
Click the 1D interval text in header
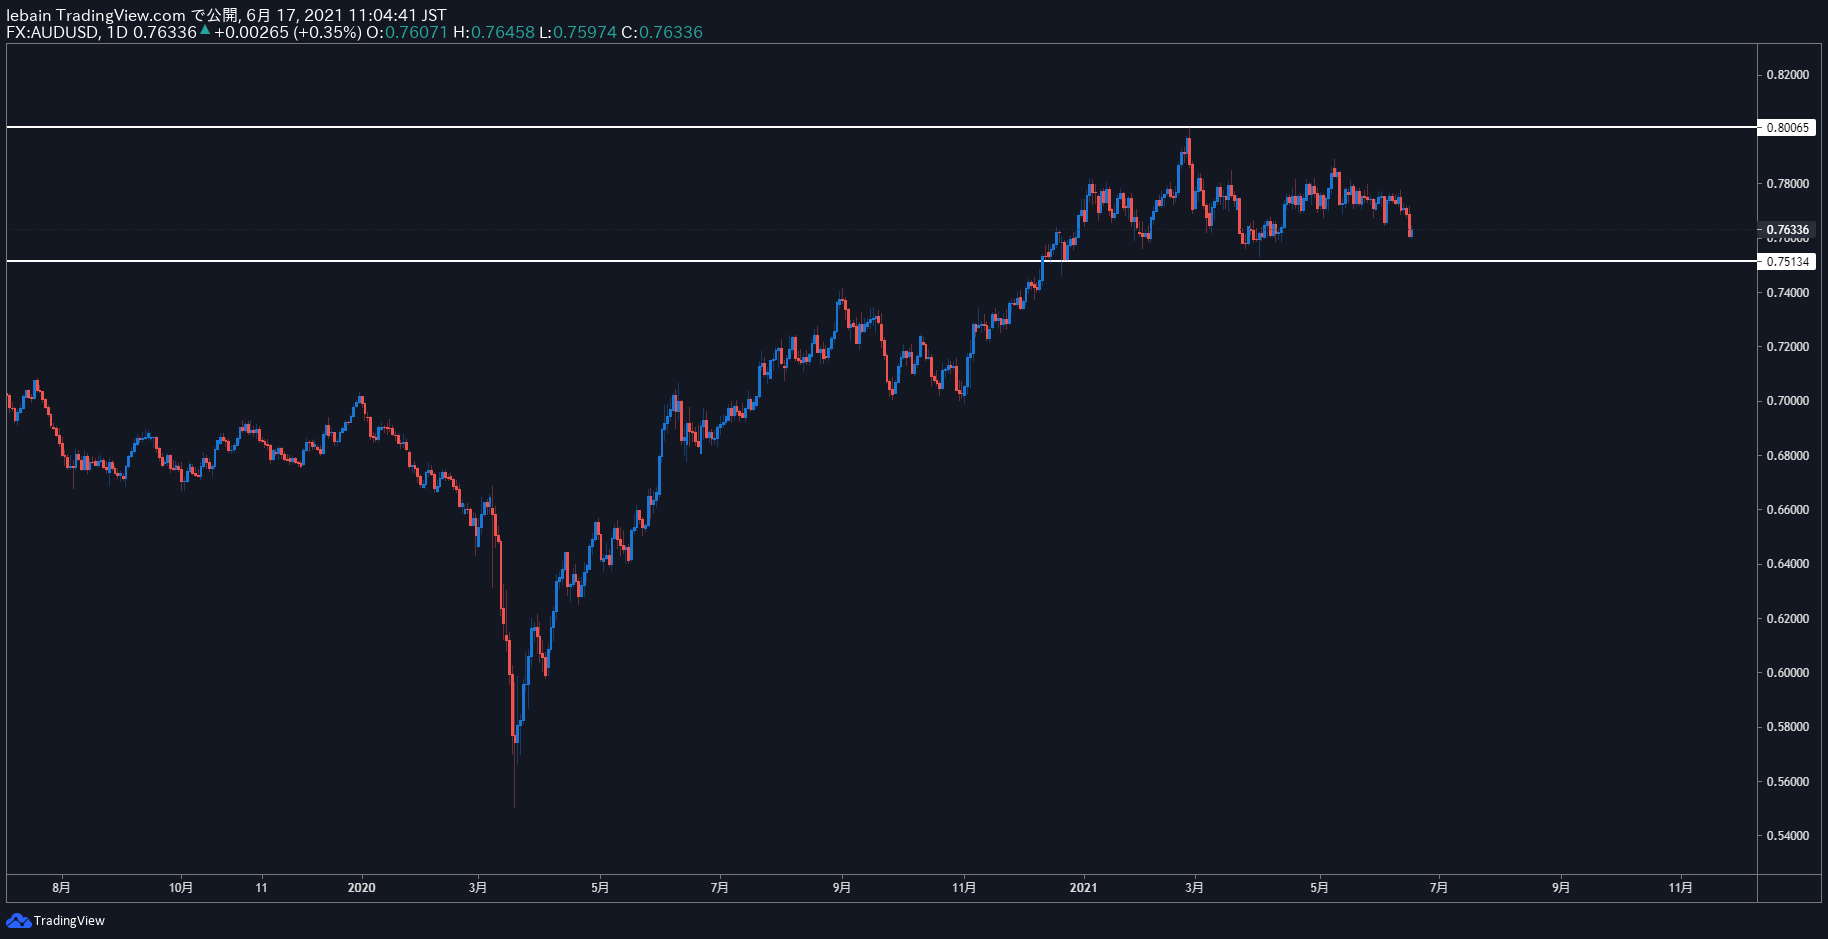coord(117,32)
